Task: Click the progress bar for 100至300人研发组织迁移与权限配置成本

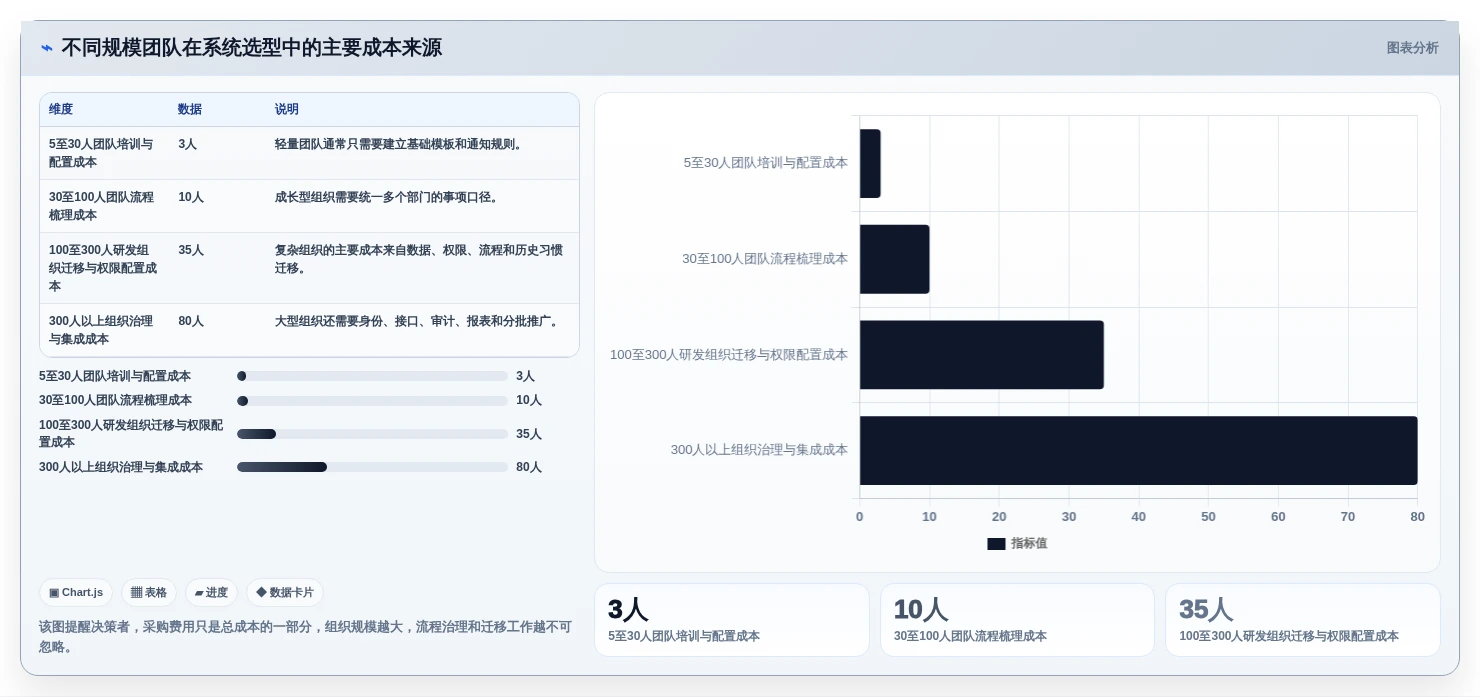Action: (x=372, y=434)
